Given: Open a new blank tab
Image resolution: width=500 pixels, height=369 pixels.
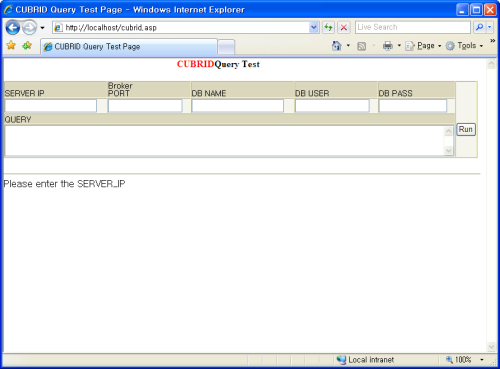Looking at the screenshot, I should 226,47.
